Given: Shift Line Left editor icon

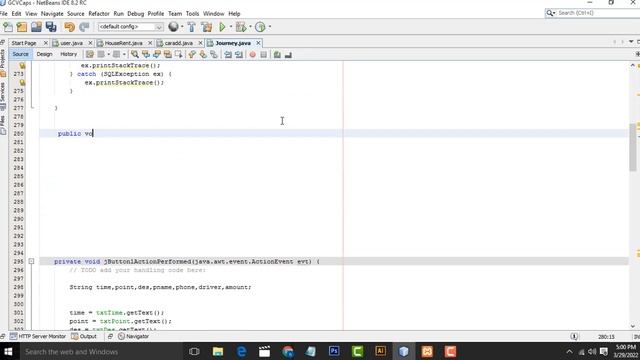Looking at the screenshot, I should [228, 55].
